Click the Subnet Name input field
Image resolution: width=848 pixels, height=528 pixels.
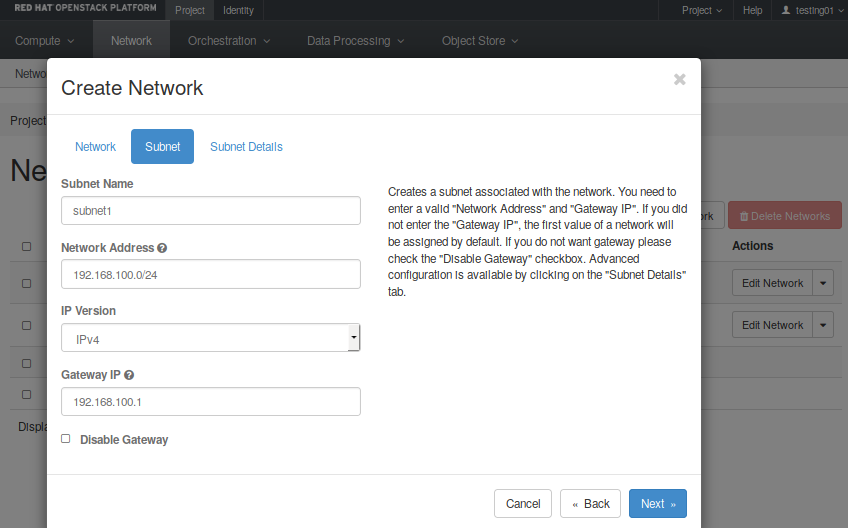pyautogui.click(x=210, y=211)
